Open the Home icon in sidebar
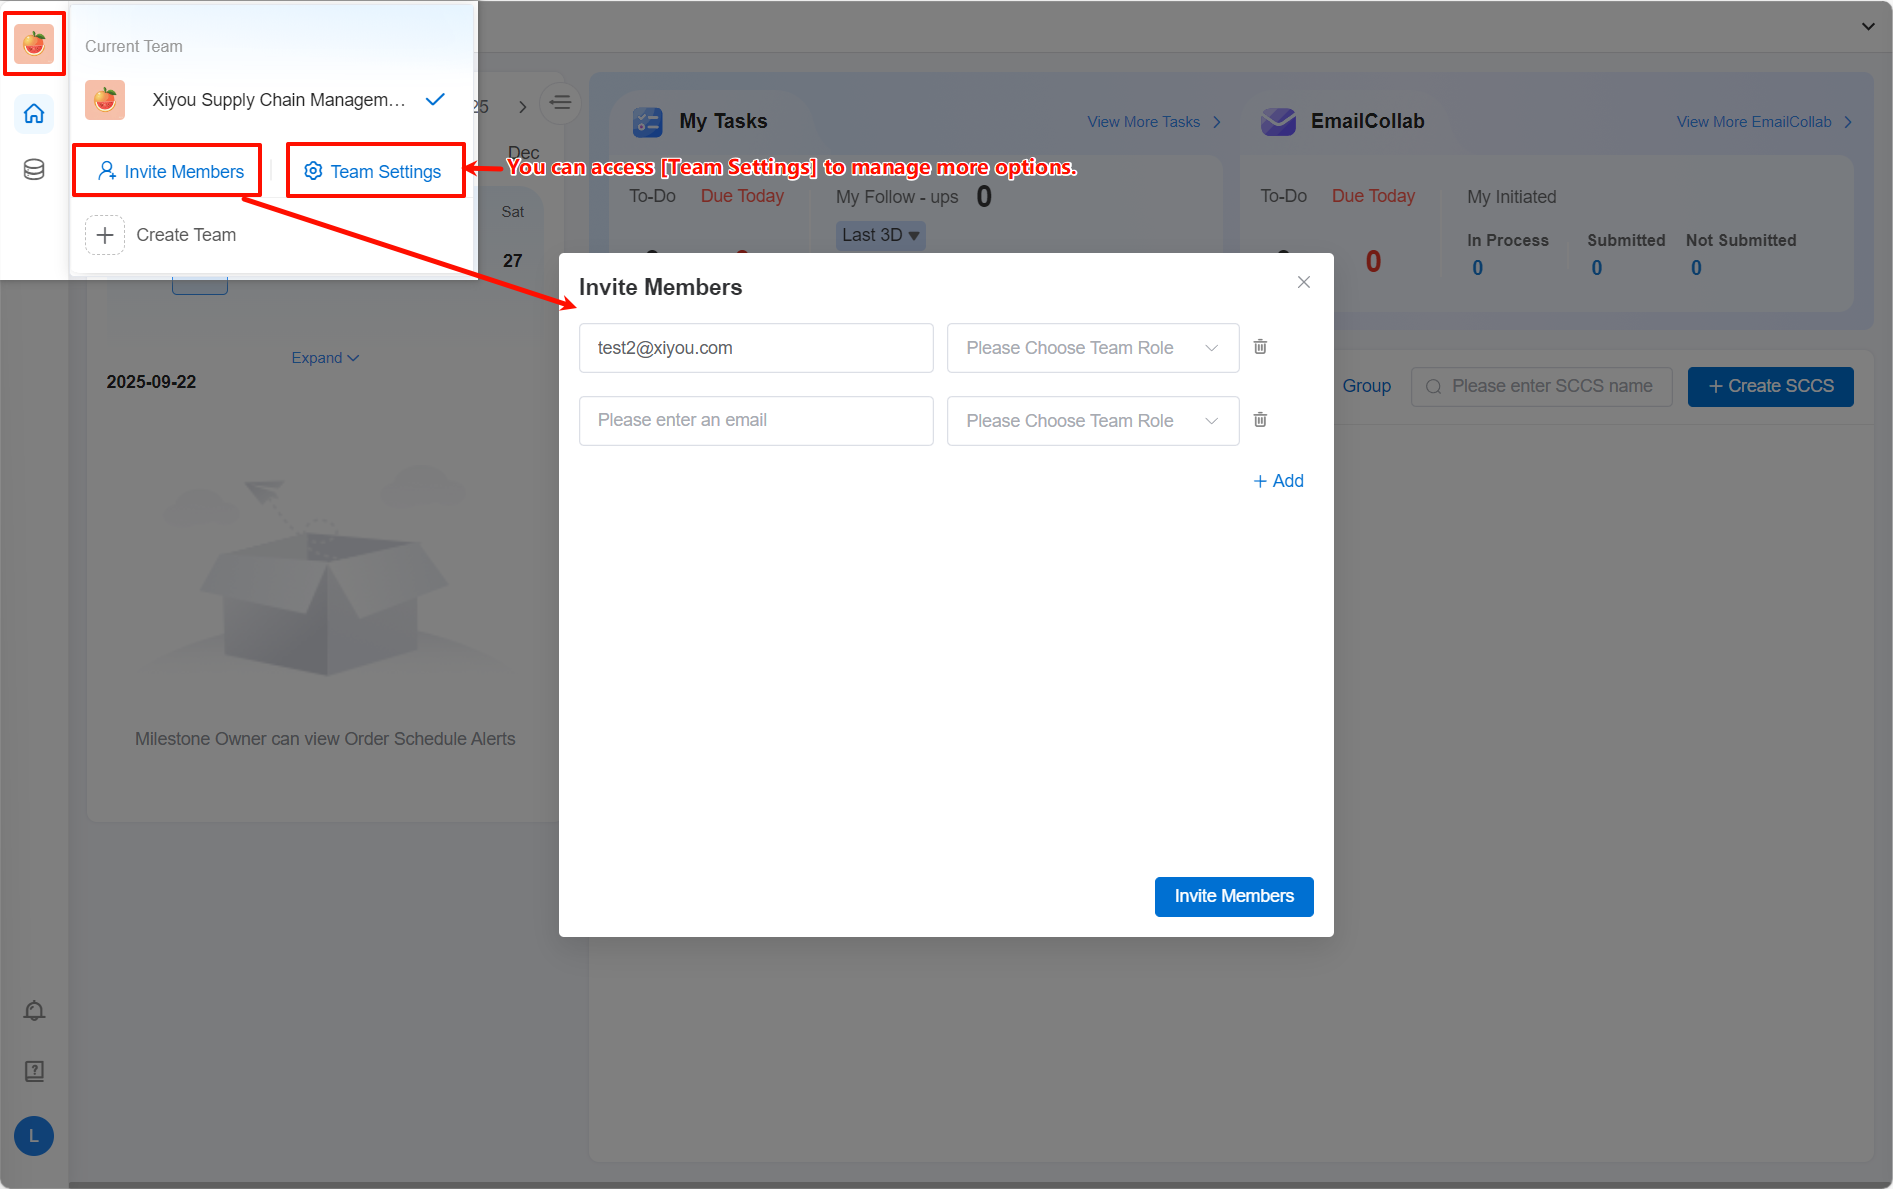1893x1189 pixels. [34, 114]
